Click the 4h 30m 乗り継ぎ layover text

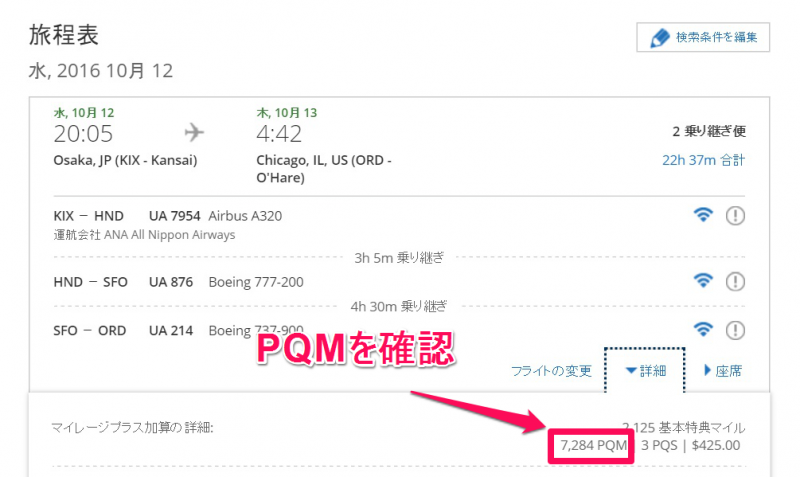coord(398,306)
